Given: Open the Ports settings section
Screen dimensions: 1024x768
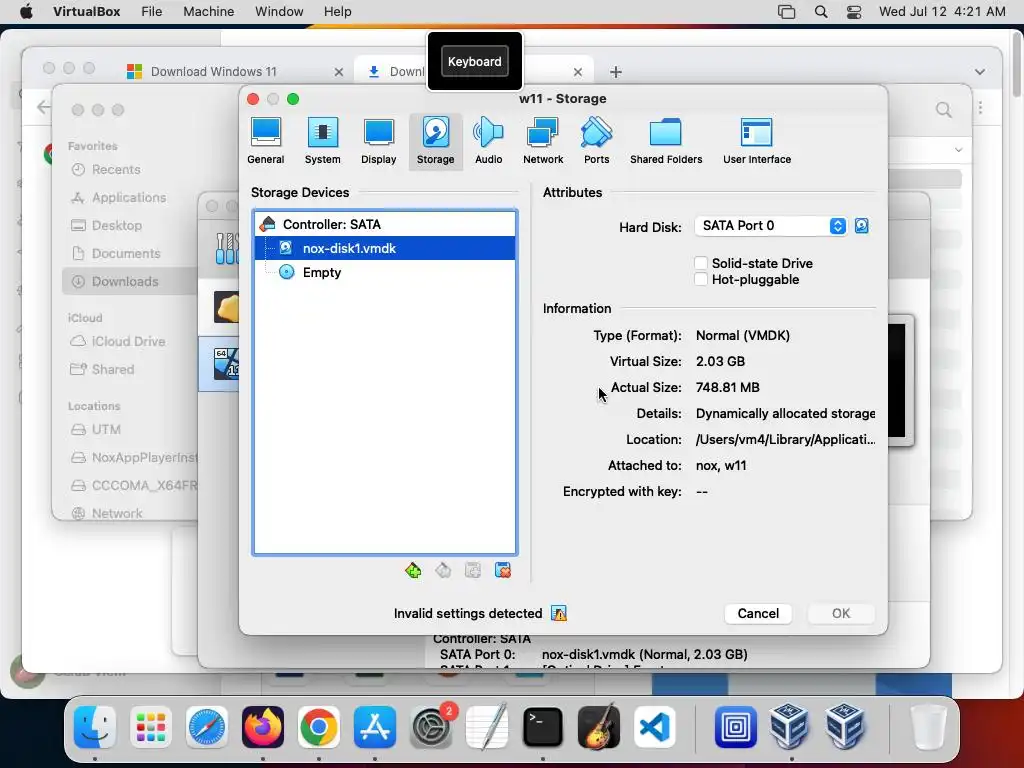Looking at the screenshot, I should [x=596, y=141].
